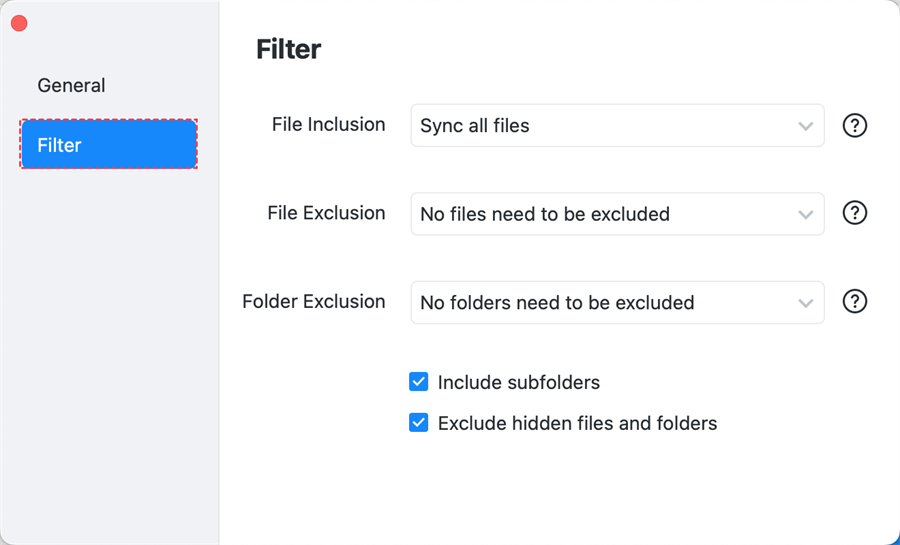Click the "Sync all files" selection box

(x=600, y=126)
